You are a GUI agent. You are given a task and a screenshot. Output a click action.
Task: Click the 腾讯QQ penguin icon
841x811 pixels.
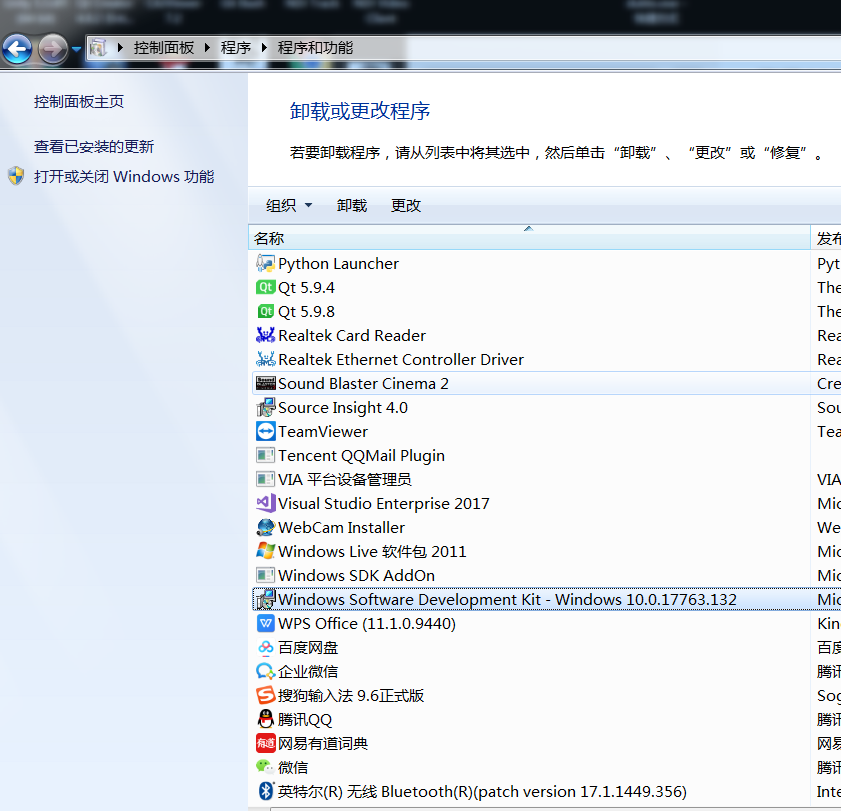[265, 719]
